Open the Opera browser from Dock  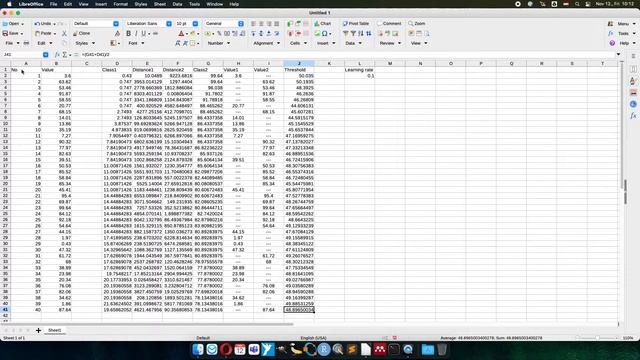coord(226,349)
